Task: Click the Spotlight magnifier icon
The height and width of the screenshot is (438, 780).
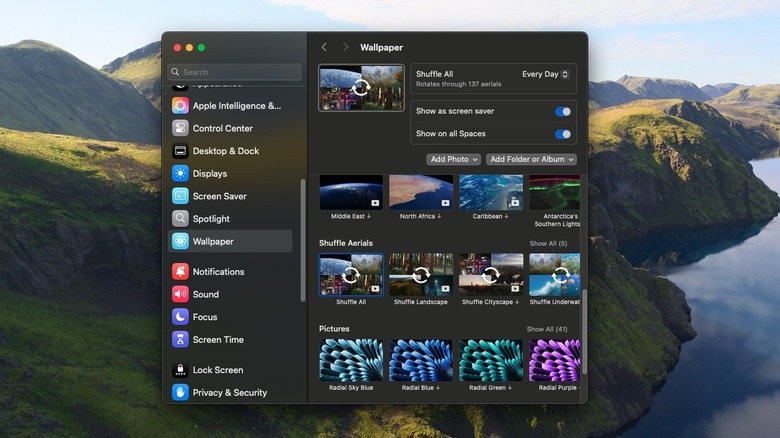Action: click(180, 218)
